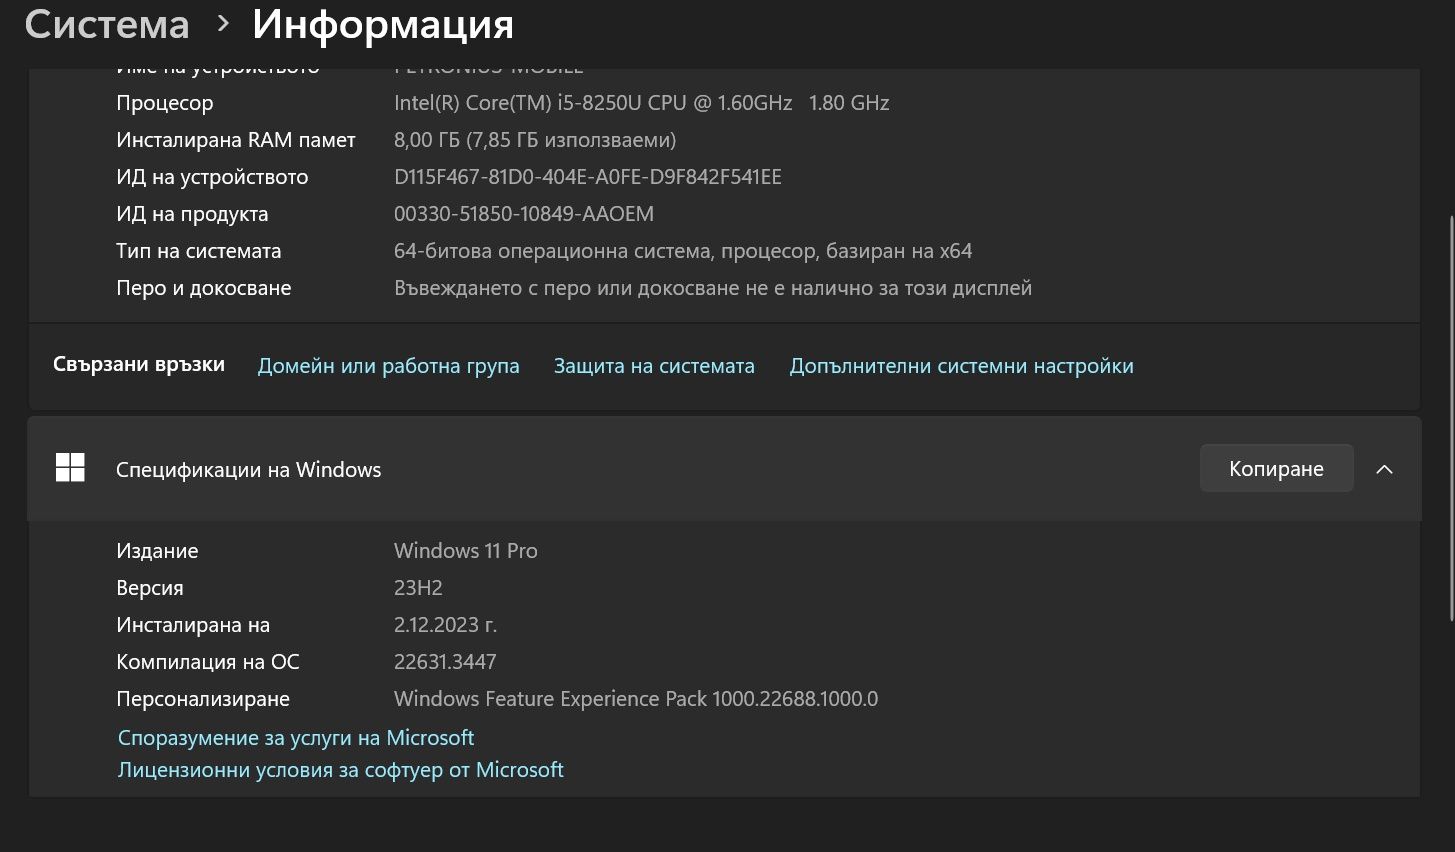
Task: Click the Тип на системата label
Action: point(199,251)
